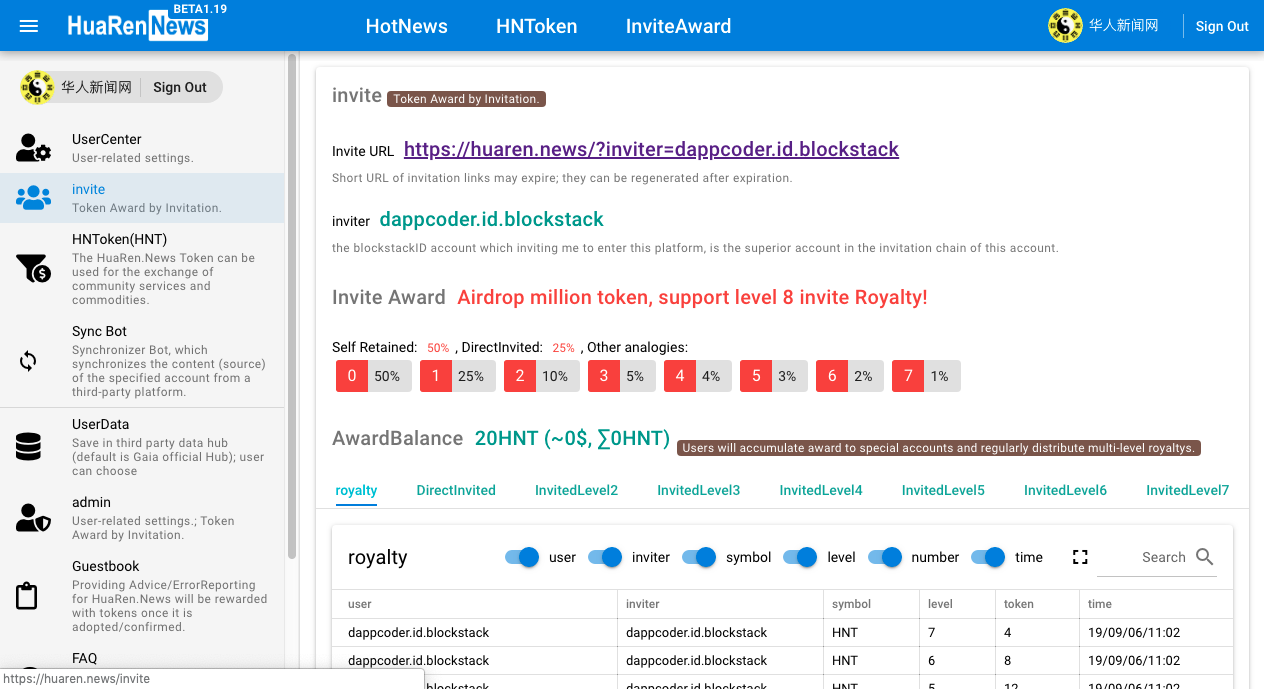Switch to the royalty tab
This screenshot has width=1264, height=689.
pyautogui.click(x=357, y=490)
